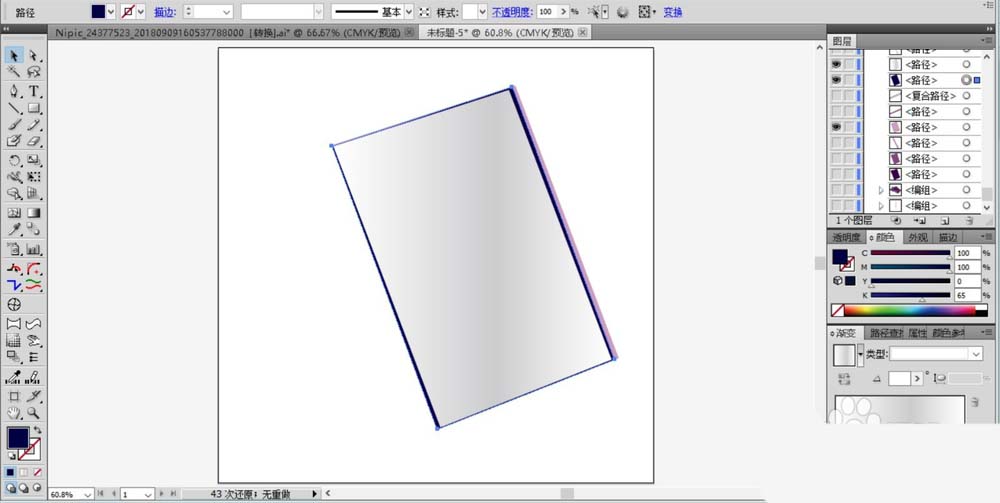
Task: Select the Rotate tool
Action: [14, 160]
